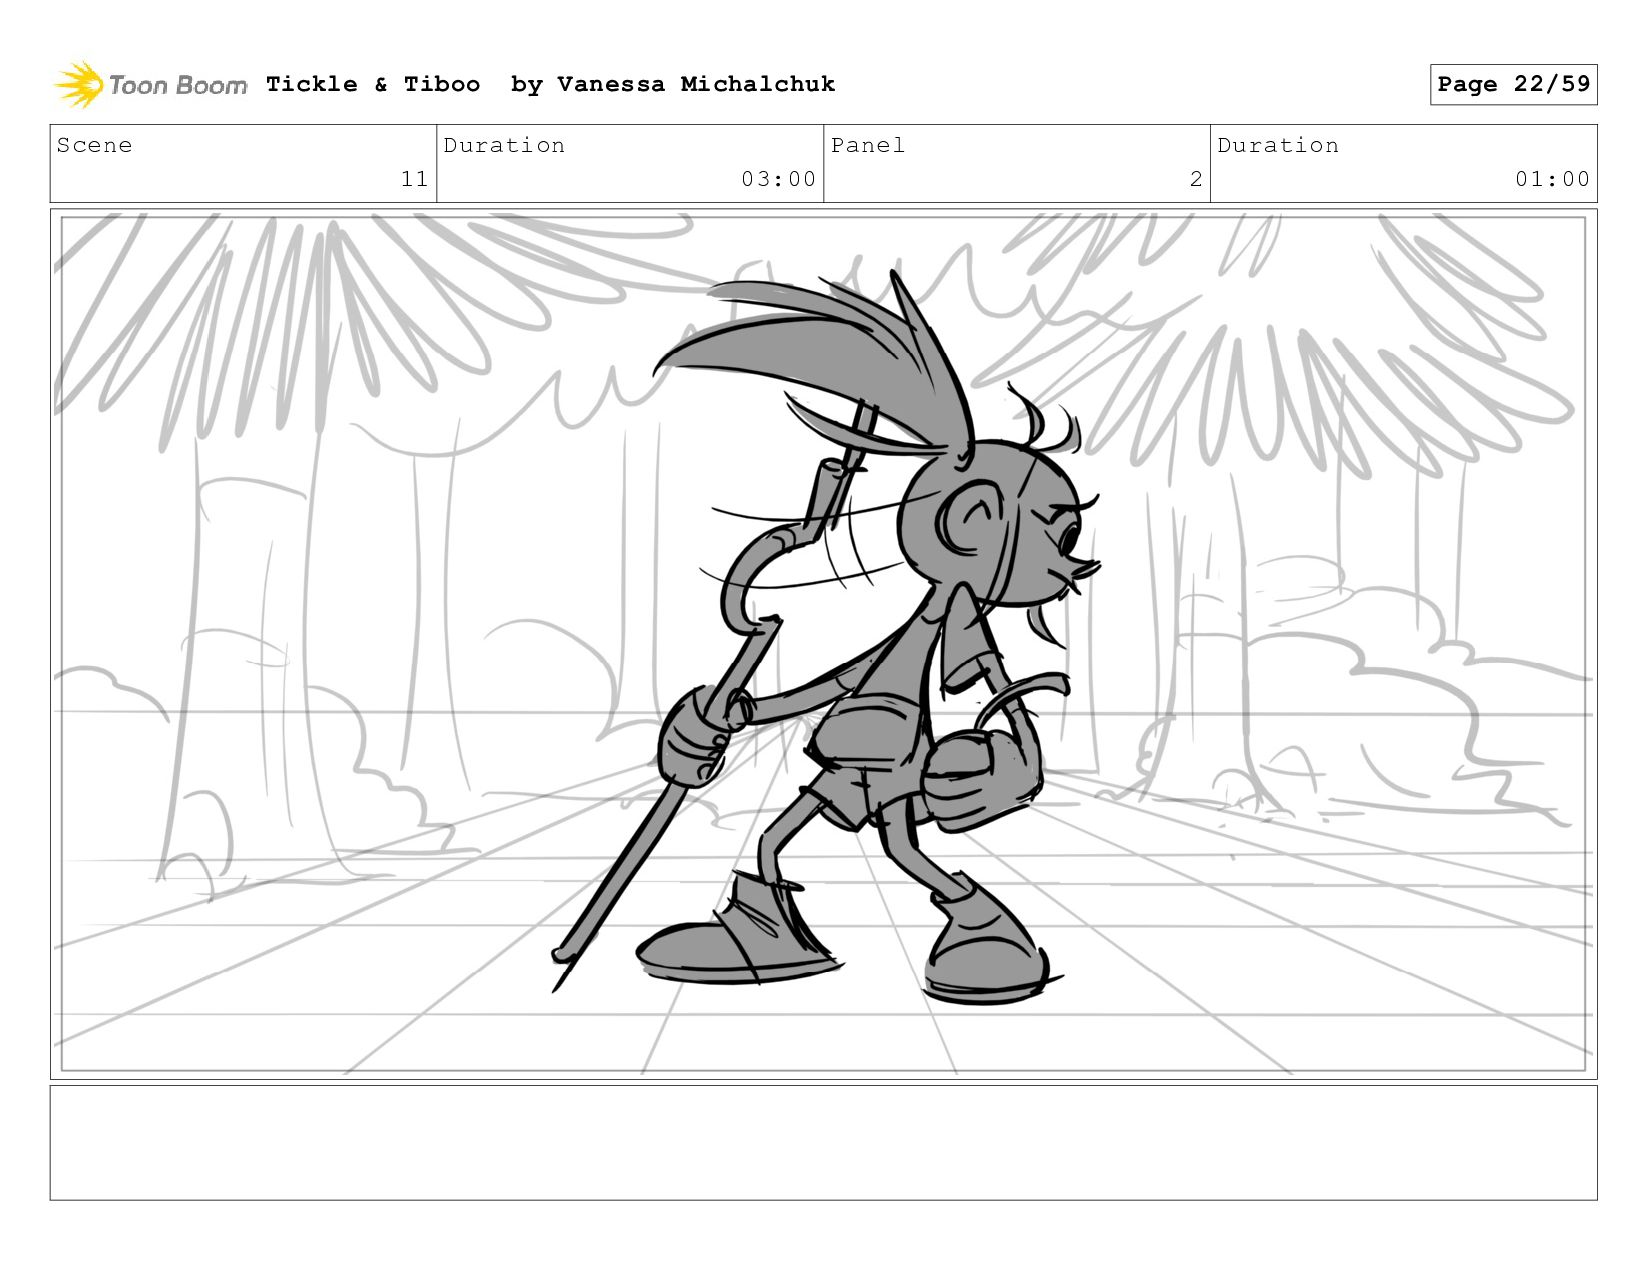Click the 'Page 22/59' box
The image size is (1650, 1275).
point(1513,84)
